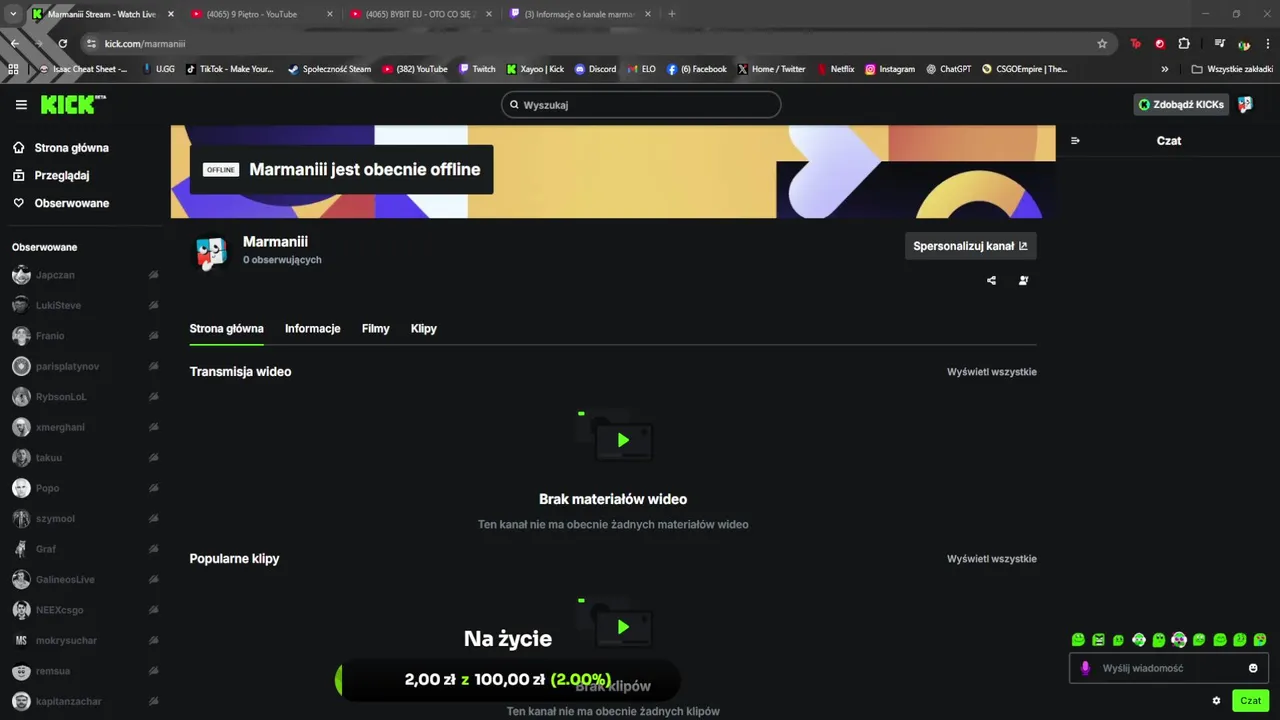The height and width of the screenshot is (720, 1280).
Task: Open the Discord bookmark
Action: pyautogui.click(x=595, y=69)
